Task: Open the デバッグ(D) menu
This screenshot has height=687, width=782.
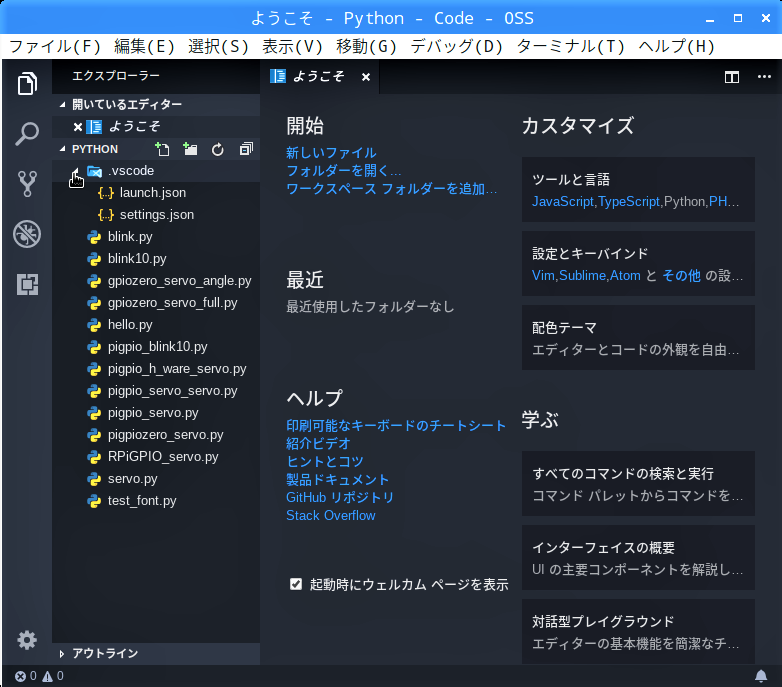Action: pos(456,46)
